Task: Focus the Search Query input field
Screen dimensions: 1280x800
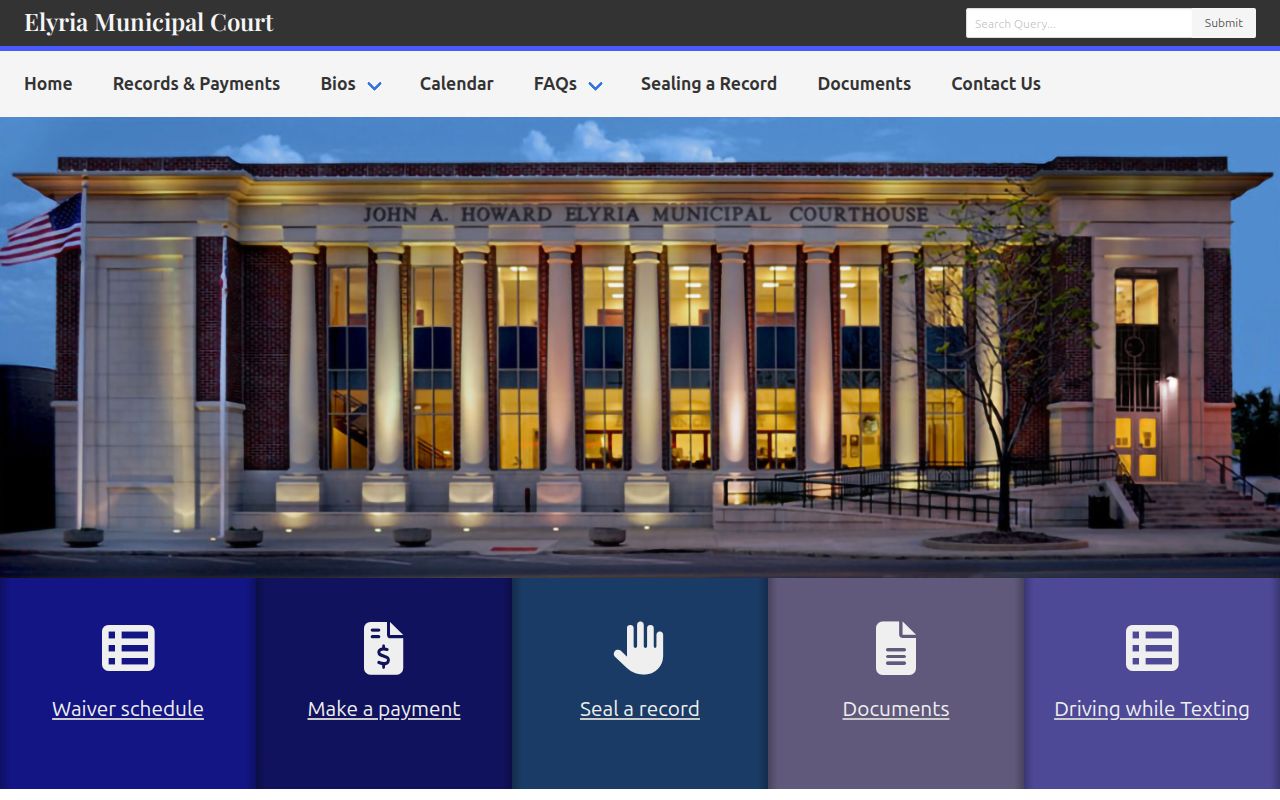Action: pos(1079,23)
